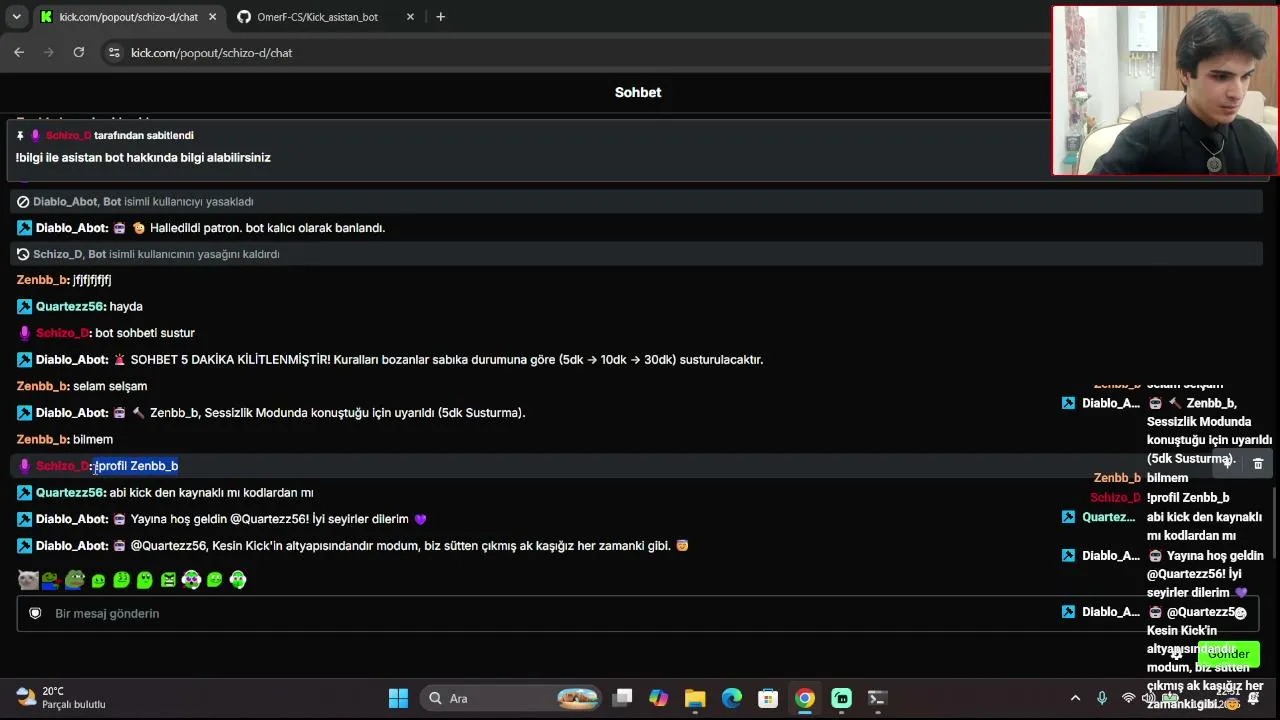
Task: Delete the message using the trash icon
Action: [1258, 463]
